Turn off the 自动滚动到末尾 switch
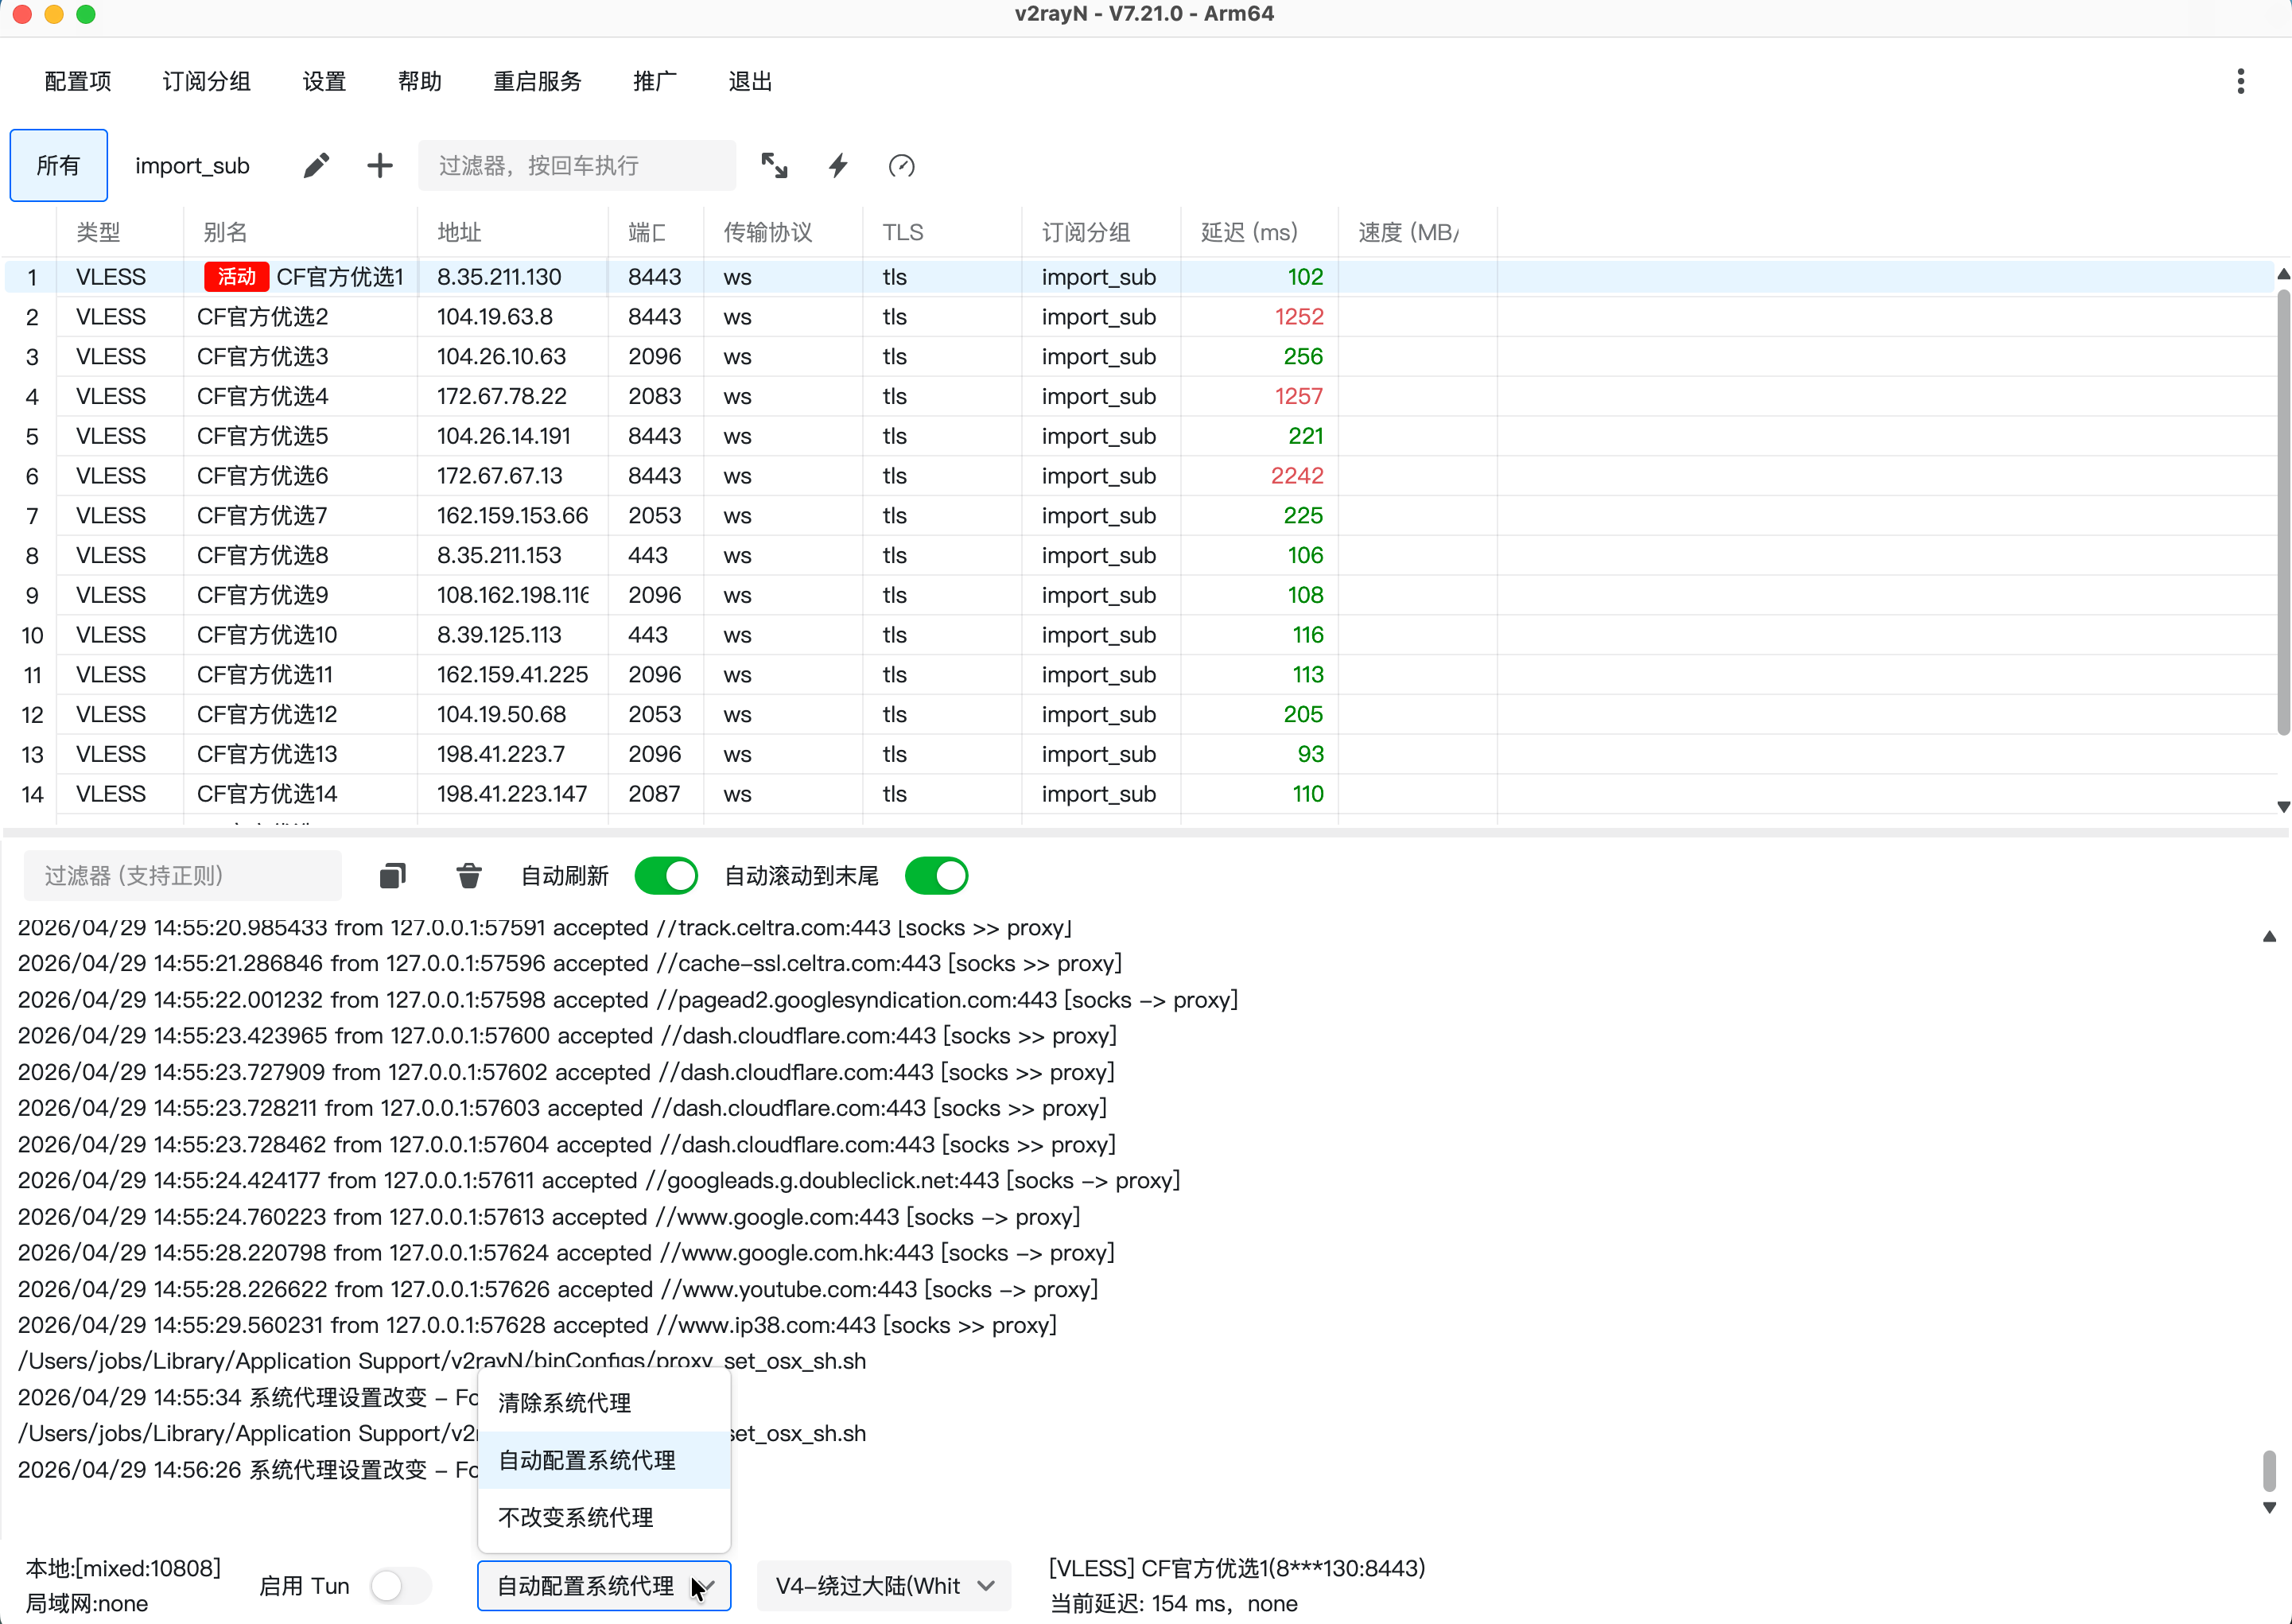 937,876
